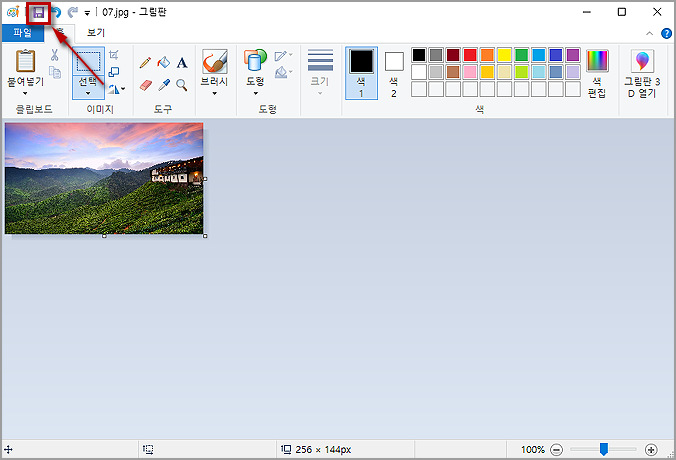Open the Rotate or flip dropdown

coord(116,89)
